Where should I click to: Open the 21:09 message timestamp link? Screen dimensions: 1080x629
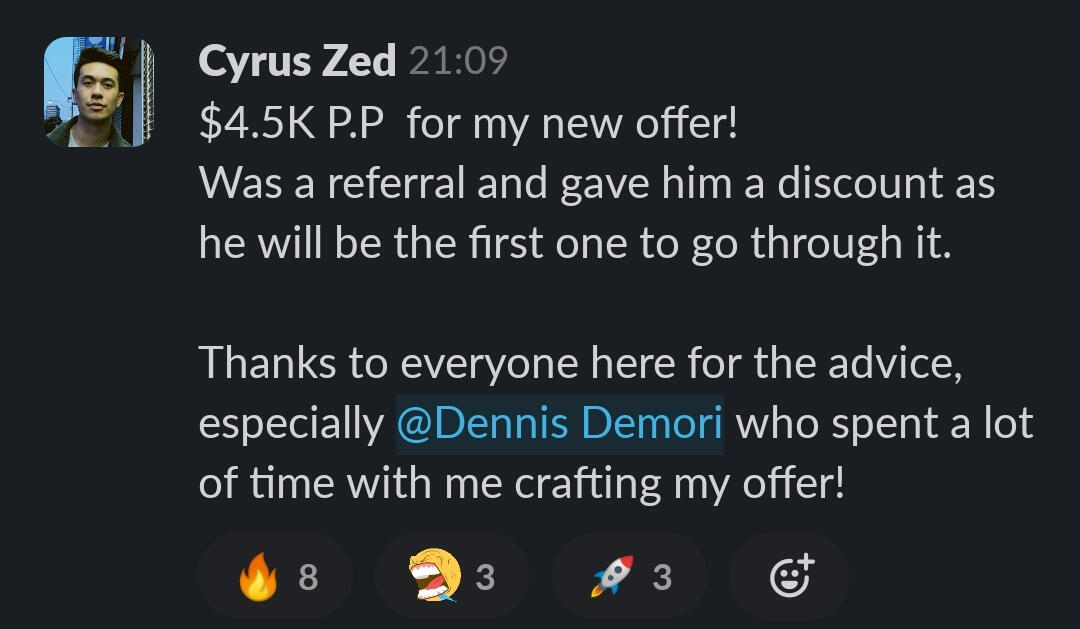pyautogui.click(x=458, y=61)
